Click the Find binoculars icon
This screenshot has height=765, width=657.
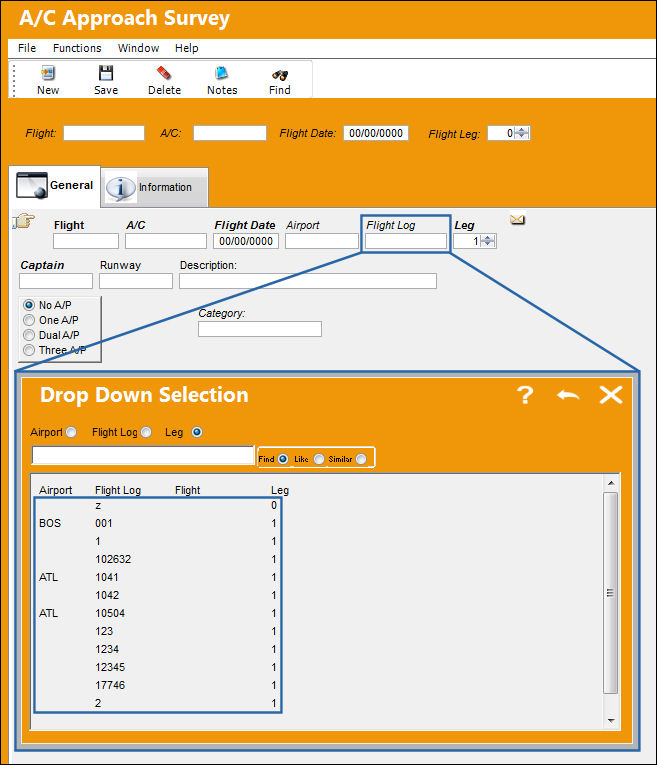[279, 75]
